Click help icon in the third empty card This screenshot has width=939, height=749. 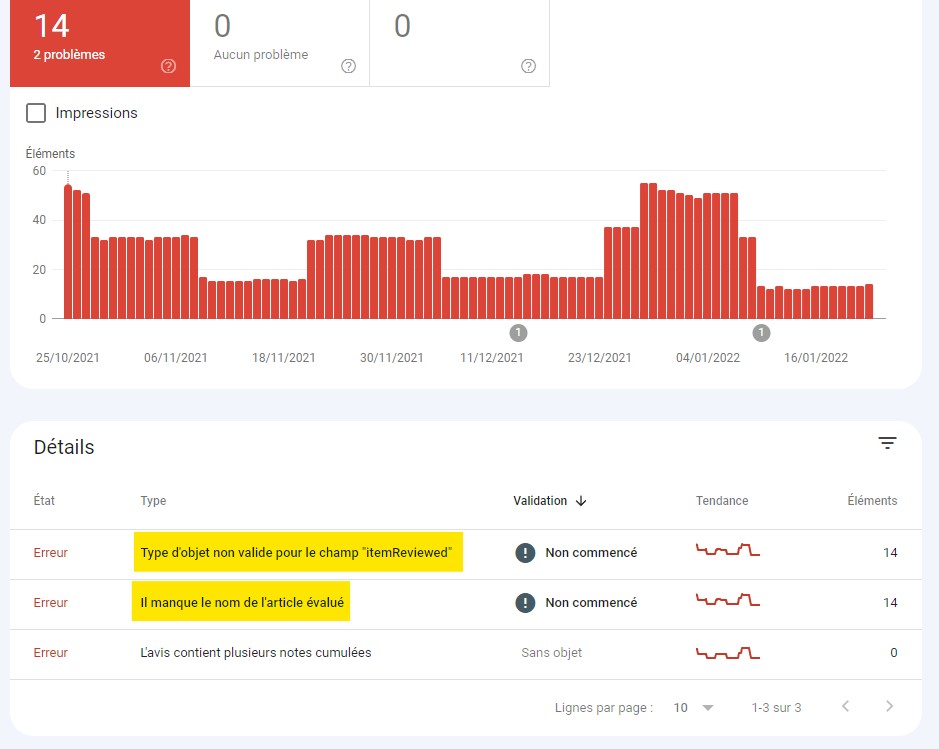(x=528, y=66)
